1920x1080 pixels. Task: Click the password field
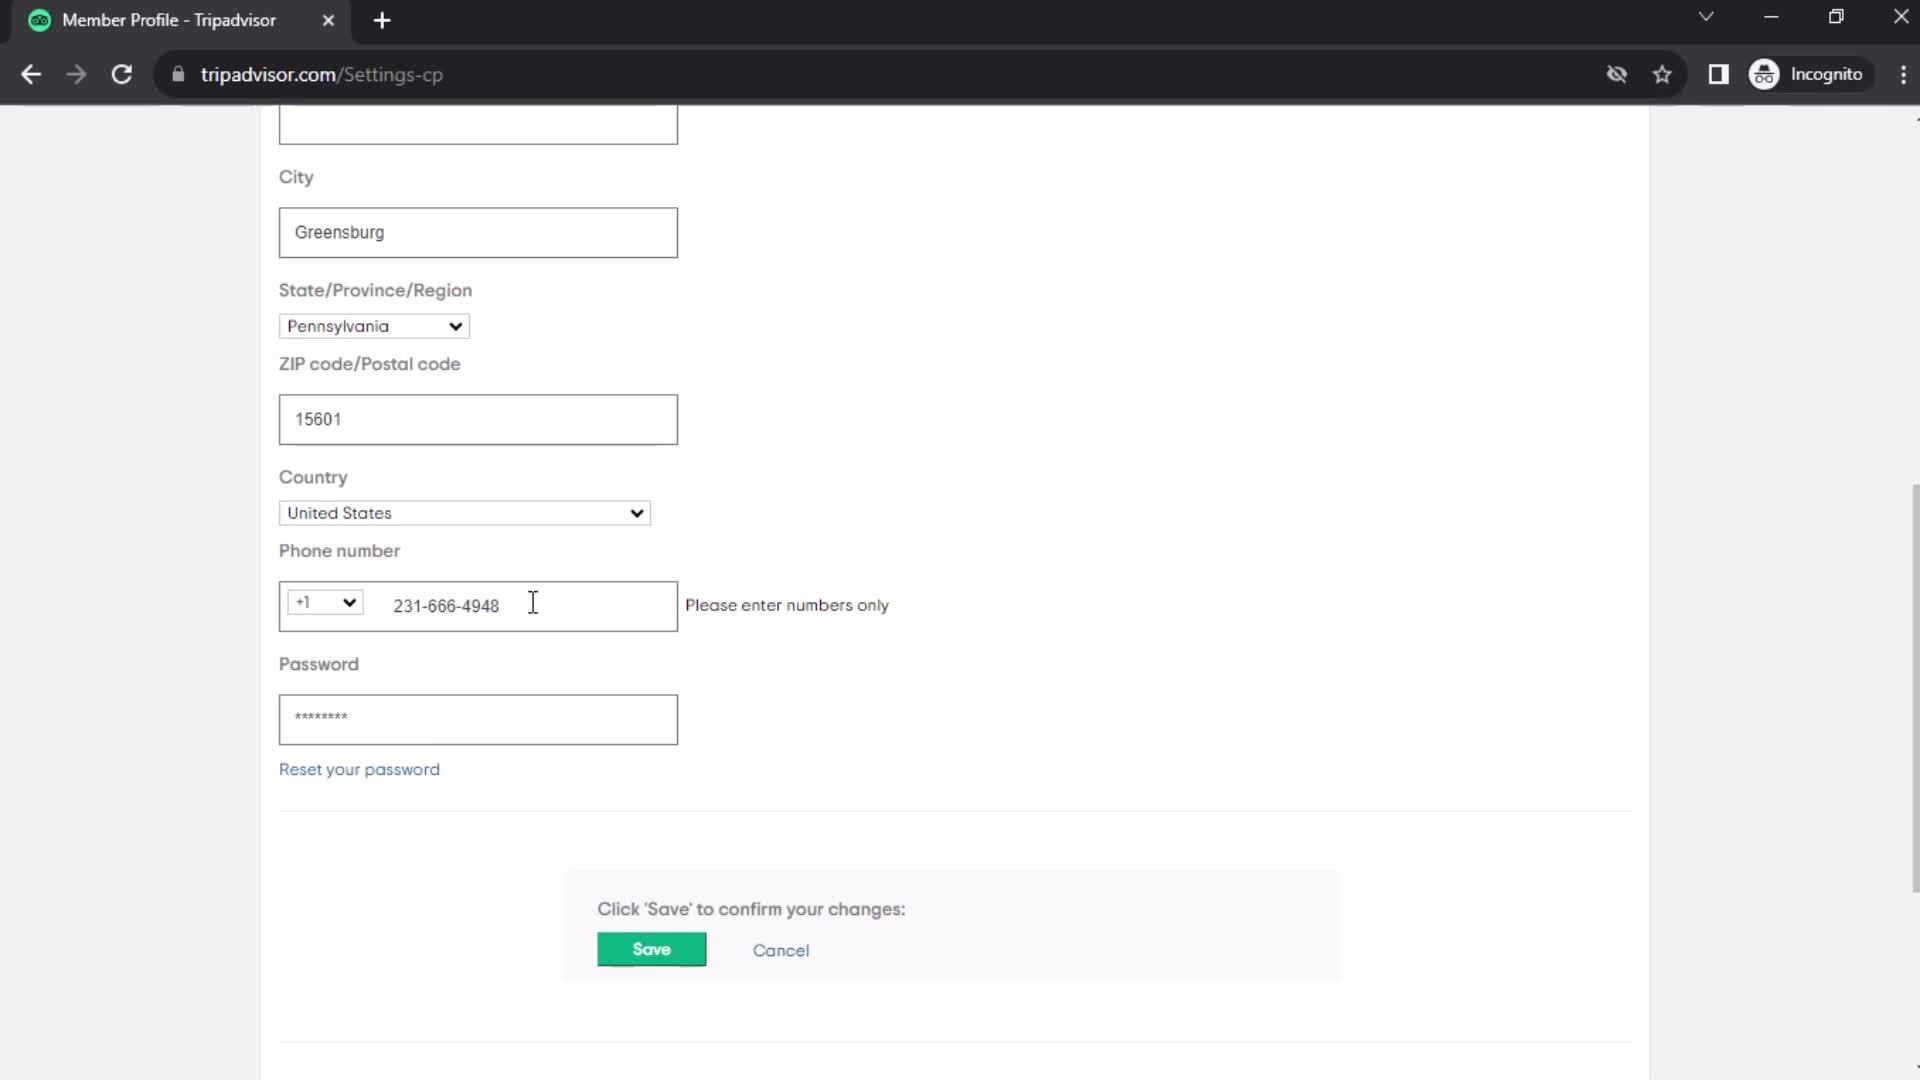tap(479, 719)
